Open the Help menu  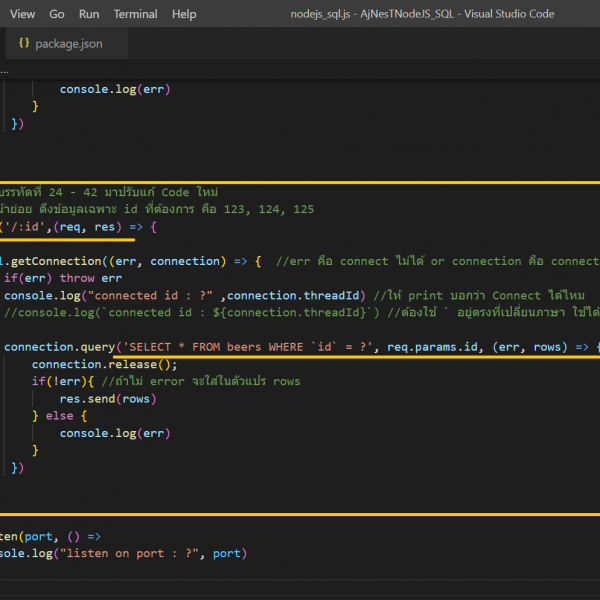(x=184, y=14)
